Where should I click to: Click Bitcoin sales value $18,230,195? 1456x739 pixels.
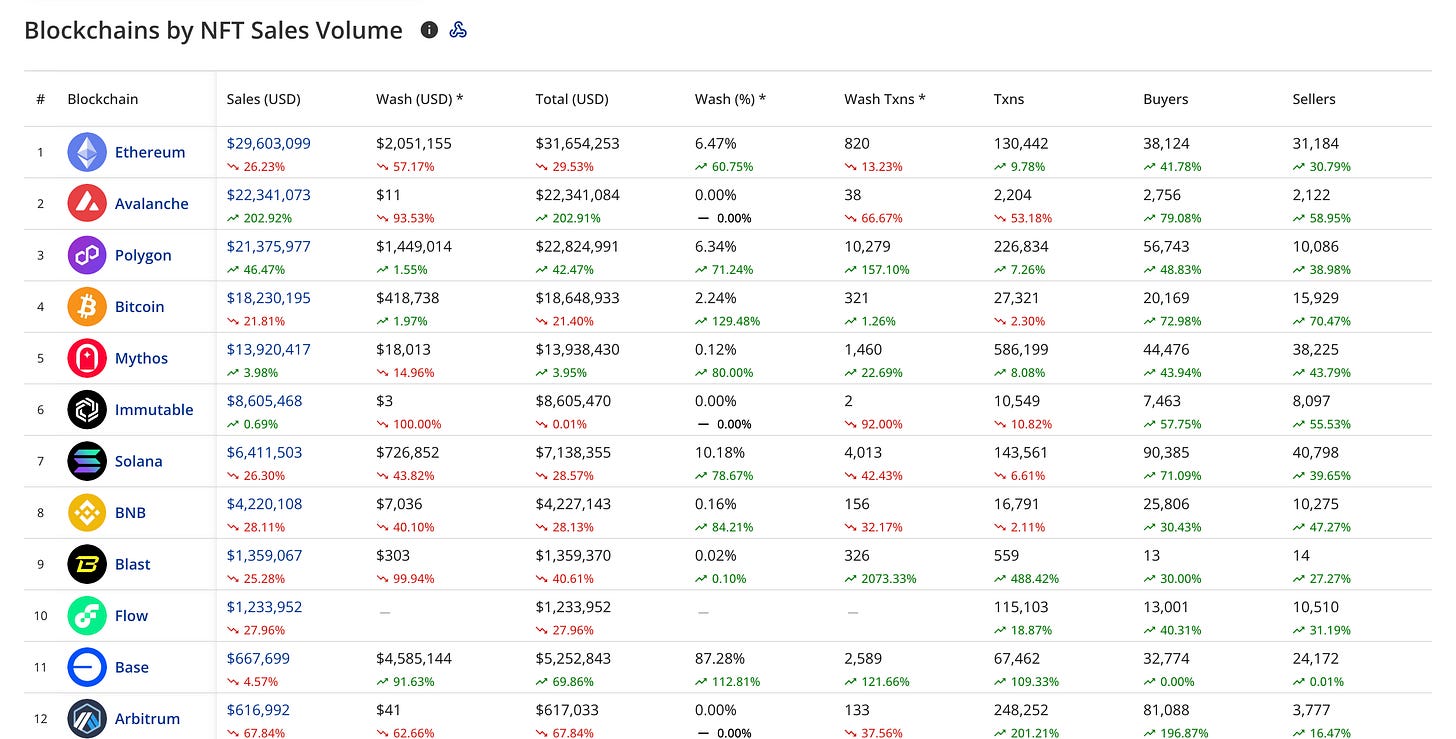pyautogui.click(x=269, y=297)
